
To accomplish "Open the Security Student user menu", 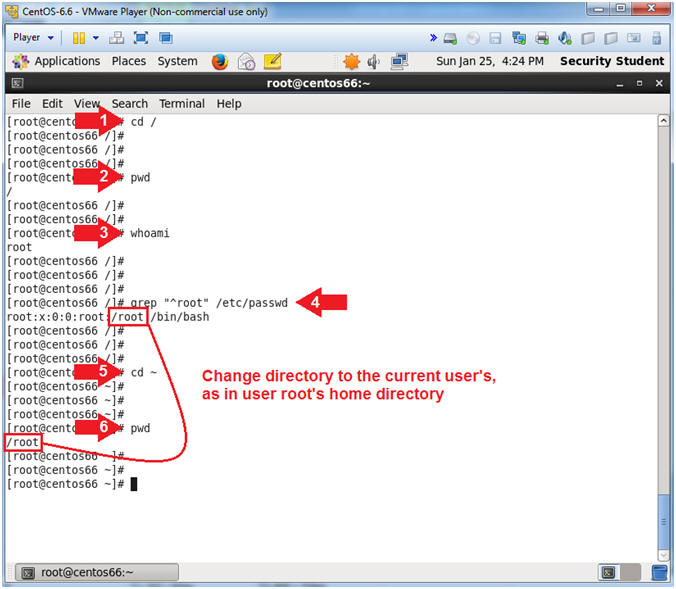I will click(612, 61).
